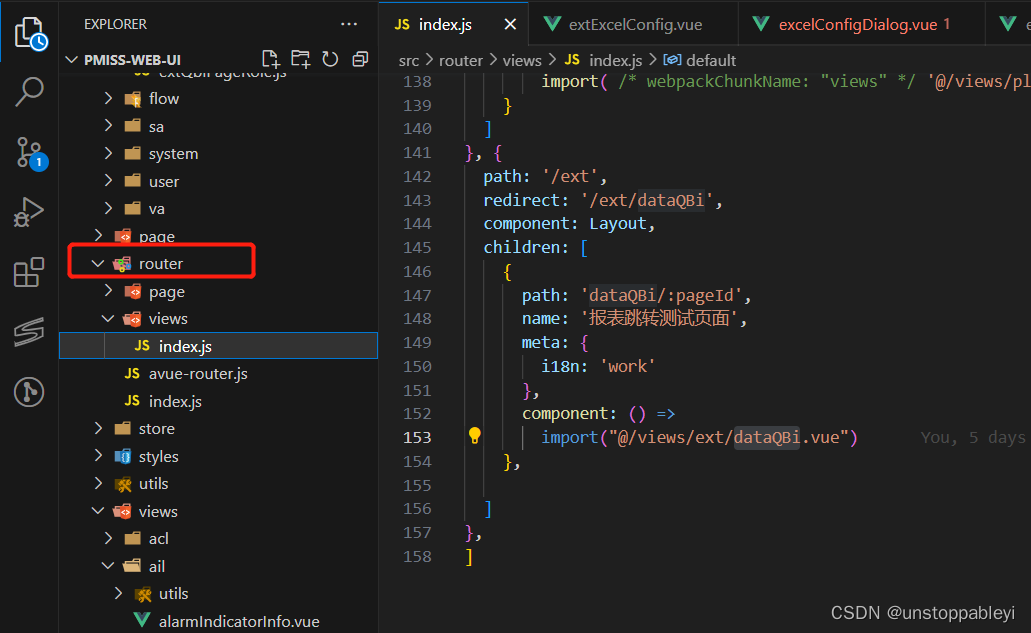
Task: Open the selected index.js under views
Action: click(x=218, y=346)
